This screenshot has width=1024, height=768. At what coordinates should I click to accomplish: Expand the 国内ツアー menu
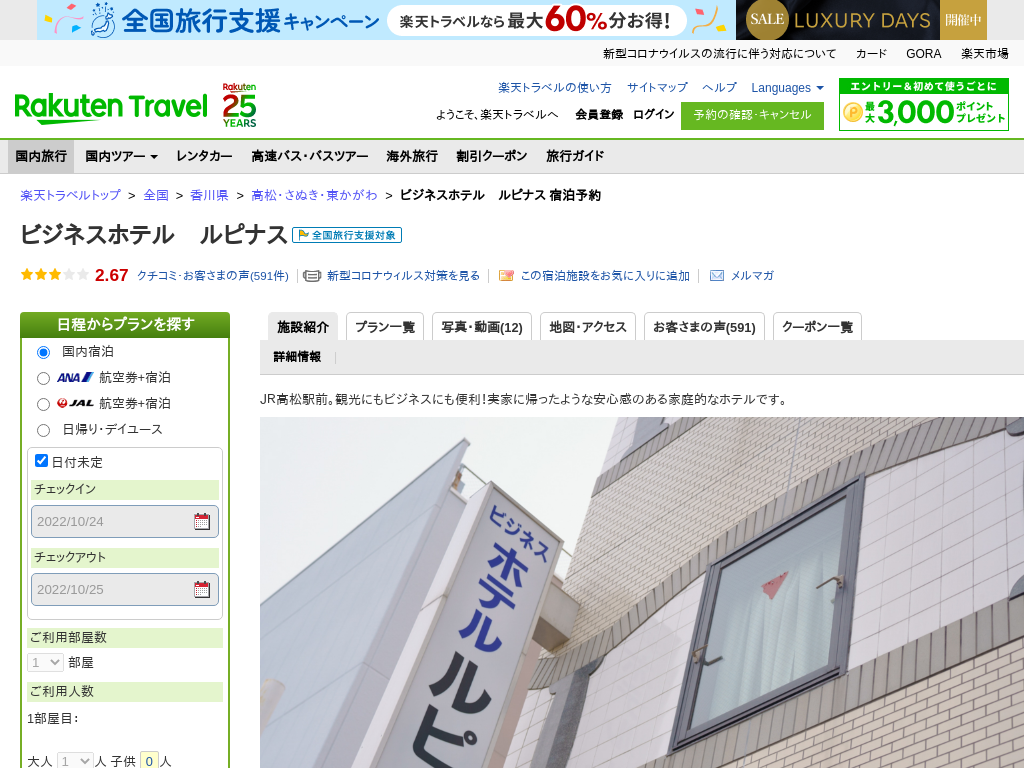coord(121,156)
